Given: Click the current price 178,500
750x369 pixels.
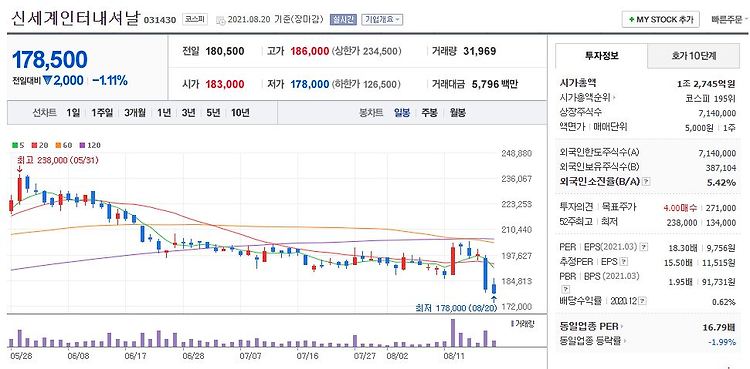Looking at the screenshot, I should click(50, 59).
